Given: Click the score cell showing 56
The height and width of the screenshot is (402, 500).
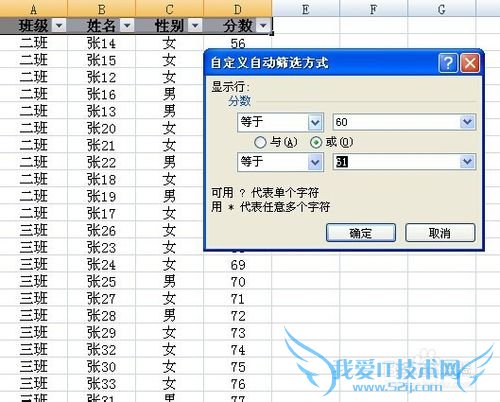Looking at the screenshot, I should 238,43.
